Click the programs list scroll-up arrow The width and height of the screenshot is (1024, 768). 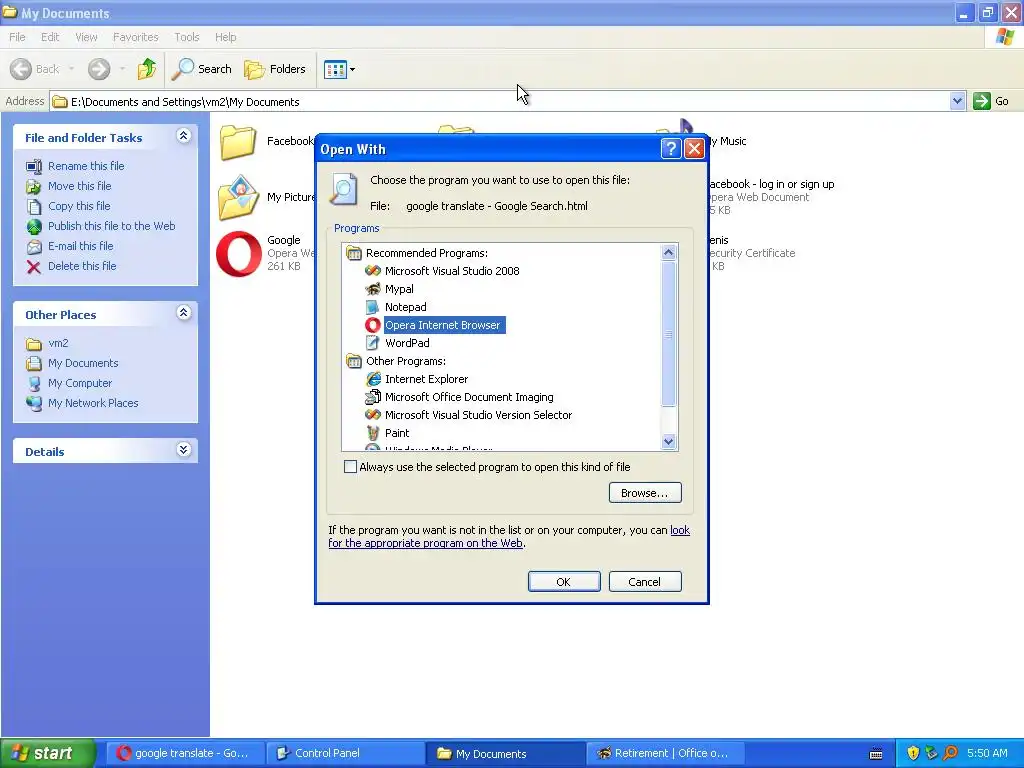pos(668,253)
